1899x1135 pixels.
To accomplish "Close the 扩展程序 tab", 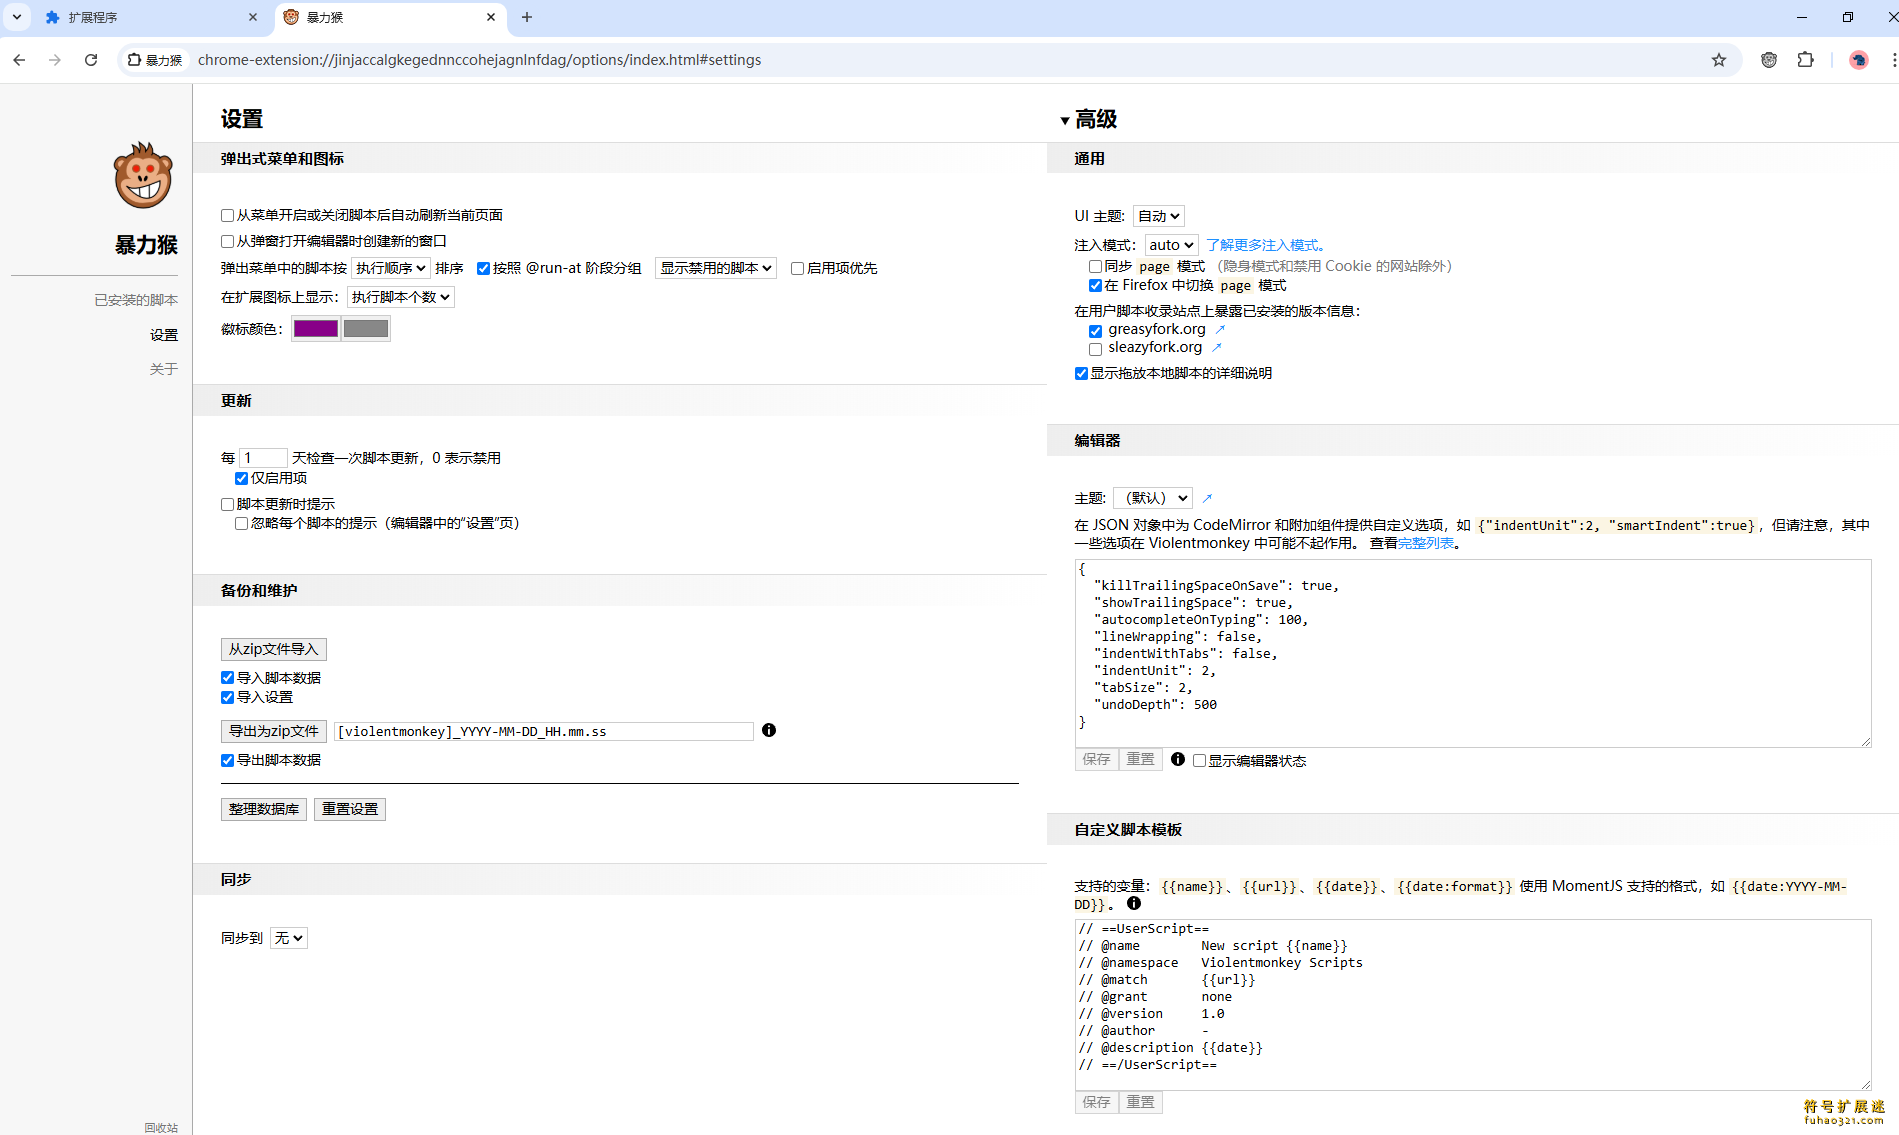I will tap(253, 17).
